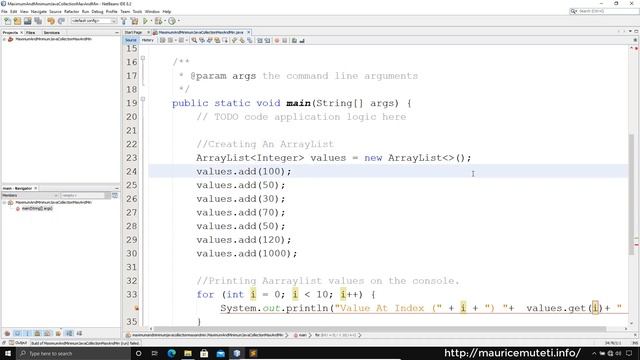Click the editor horizontal scrollbar
Screen dimensions: 640x360
click(380, 329)
